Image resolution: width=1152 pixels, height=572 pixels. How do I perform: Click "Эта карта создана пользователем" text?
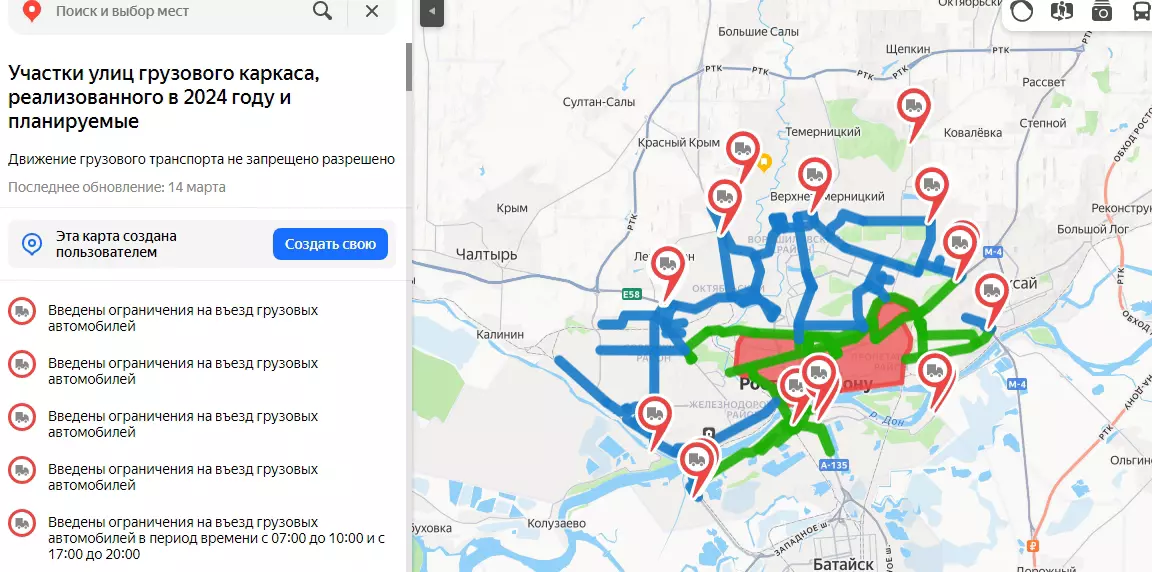pos(116,244)
